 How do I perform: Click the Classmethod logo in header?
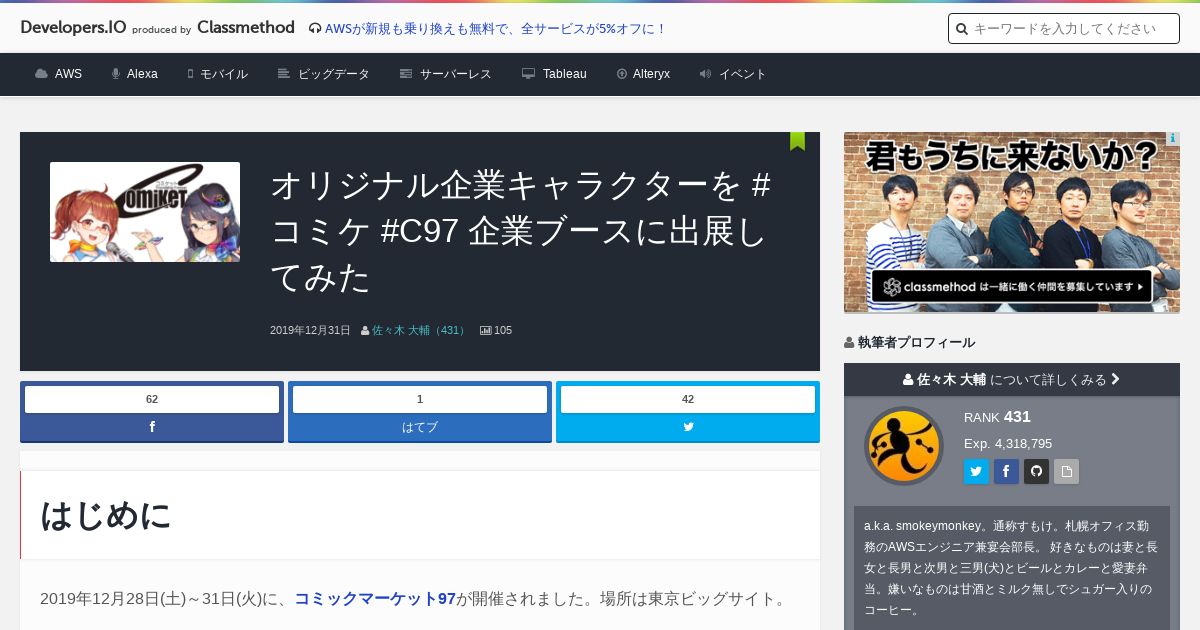(x=246, y=28)
